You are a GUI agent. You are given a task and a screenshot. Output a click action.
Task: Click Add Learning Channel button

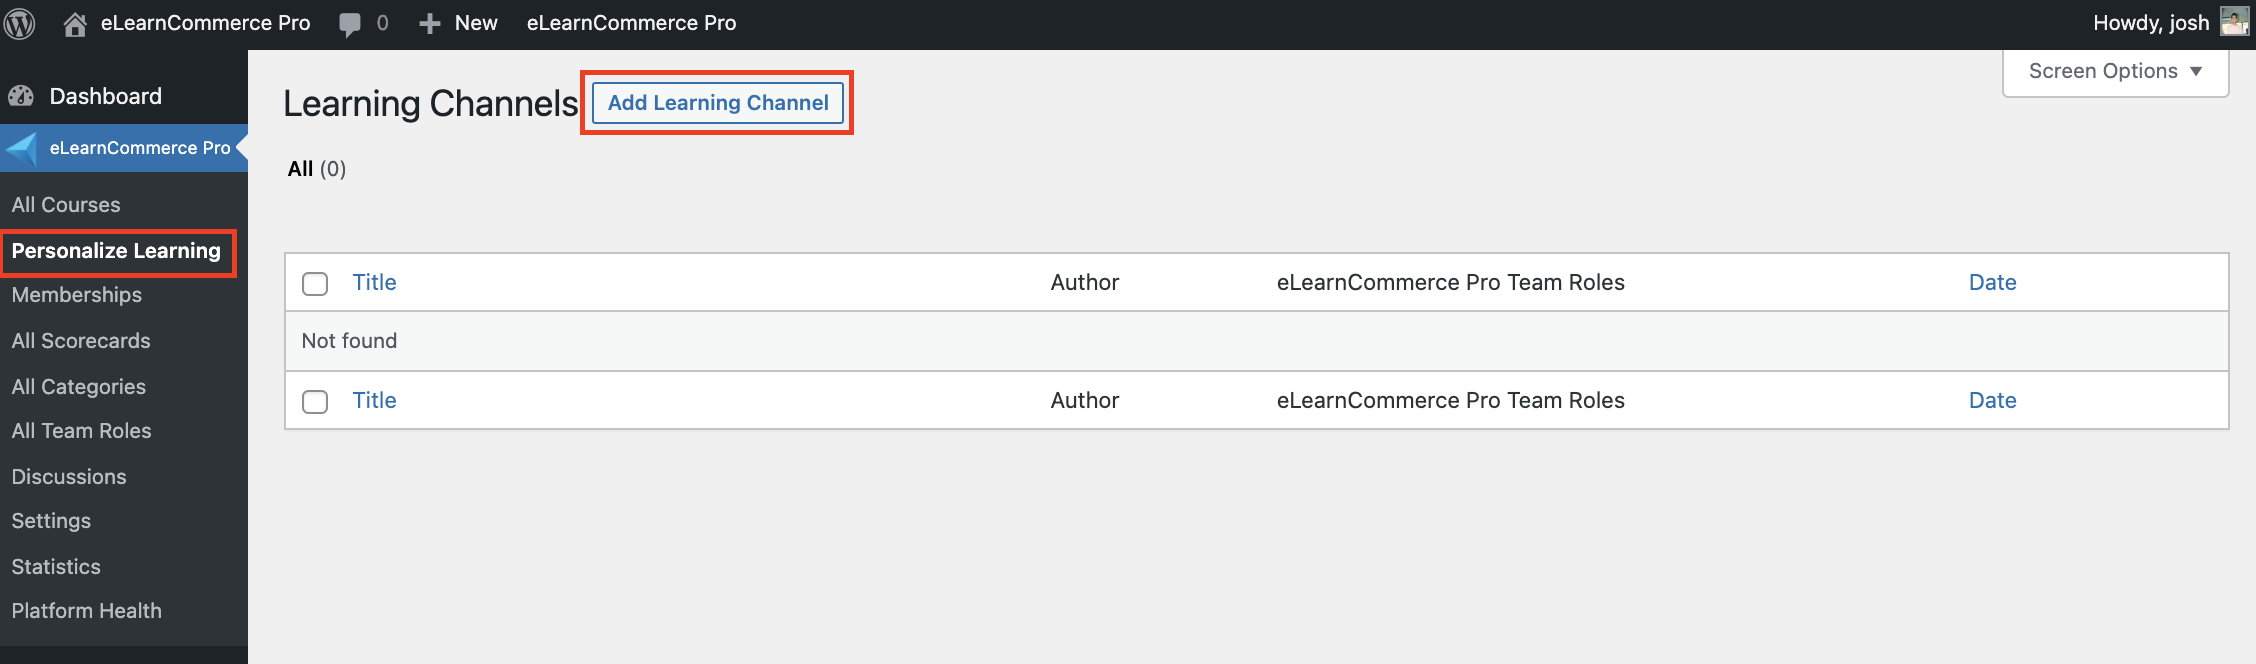(x=718, y=103)
